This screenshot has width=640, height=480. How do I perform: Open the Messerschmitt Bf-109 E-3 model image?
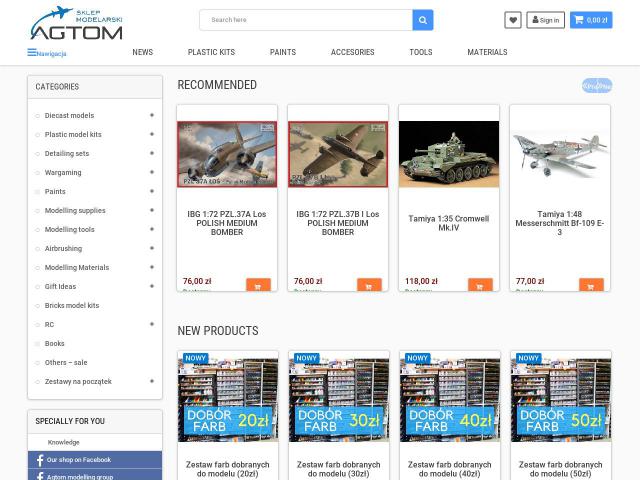coord(560,154)
